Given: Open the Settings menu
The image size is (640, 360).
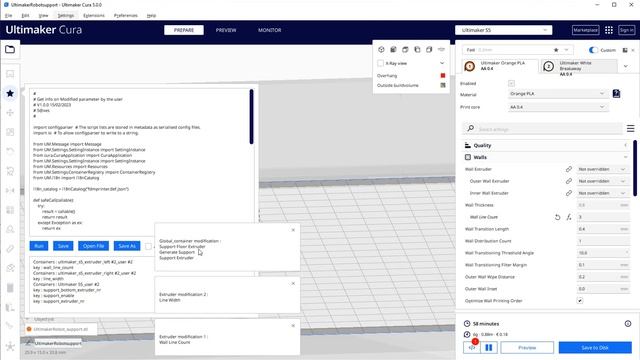Looking at the screenshot, I should (66, 16).
